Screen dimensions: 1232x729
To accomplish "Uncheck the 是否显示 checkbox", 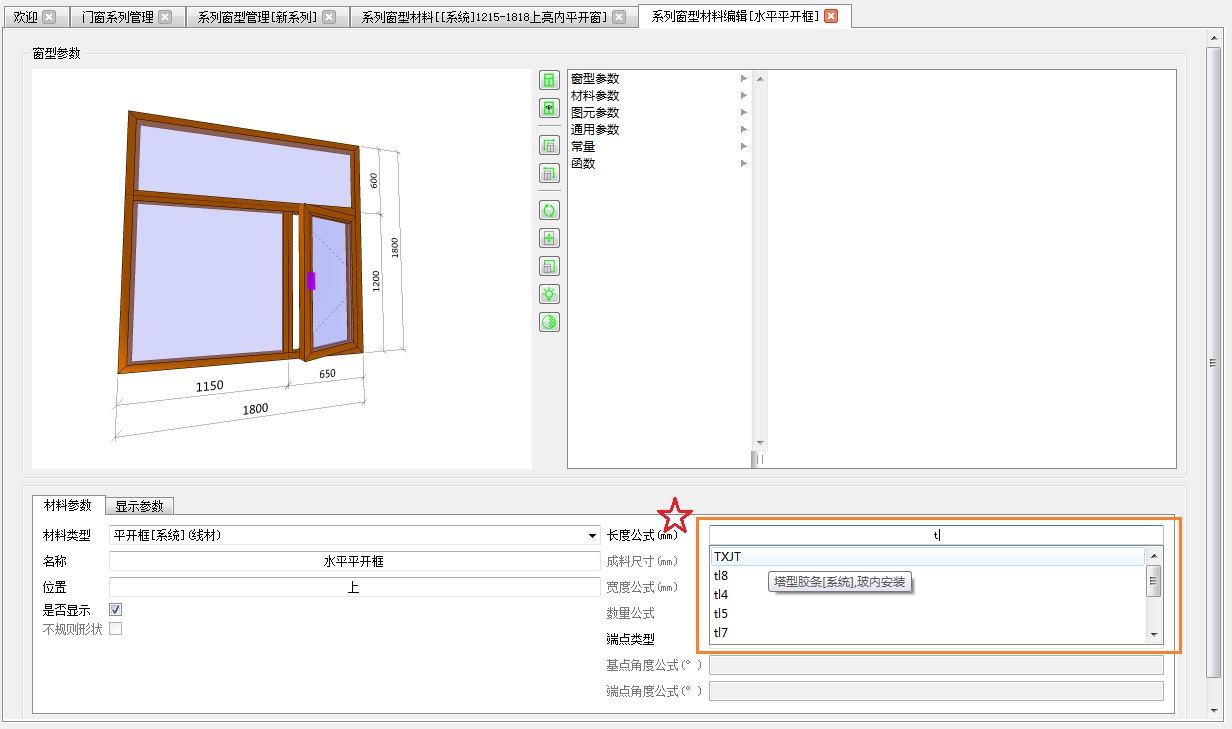I will click(115, 609).
